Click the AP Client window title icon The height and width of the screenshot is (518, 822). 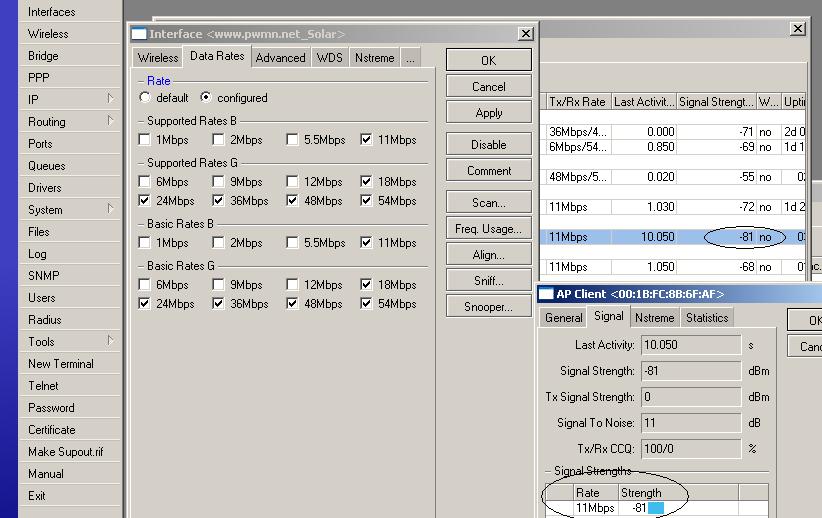[546, 294]
